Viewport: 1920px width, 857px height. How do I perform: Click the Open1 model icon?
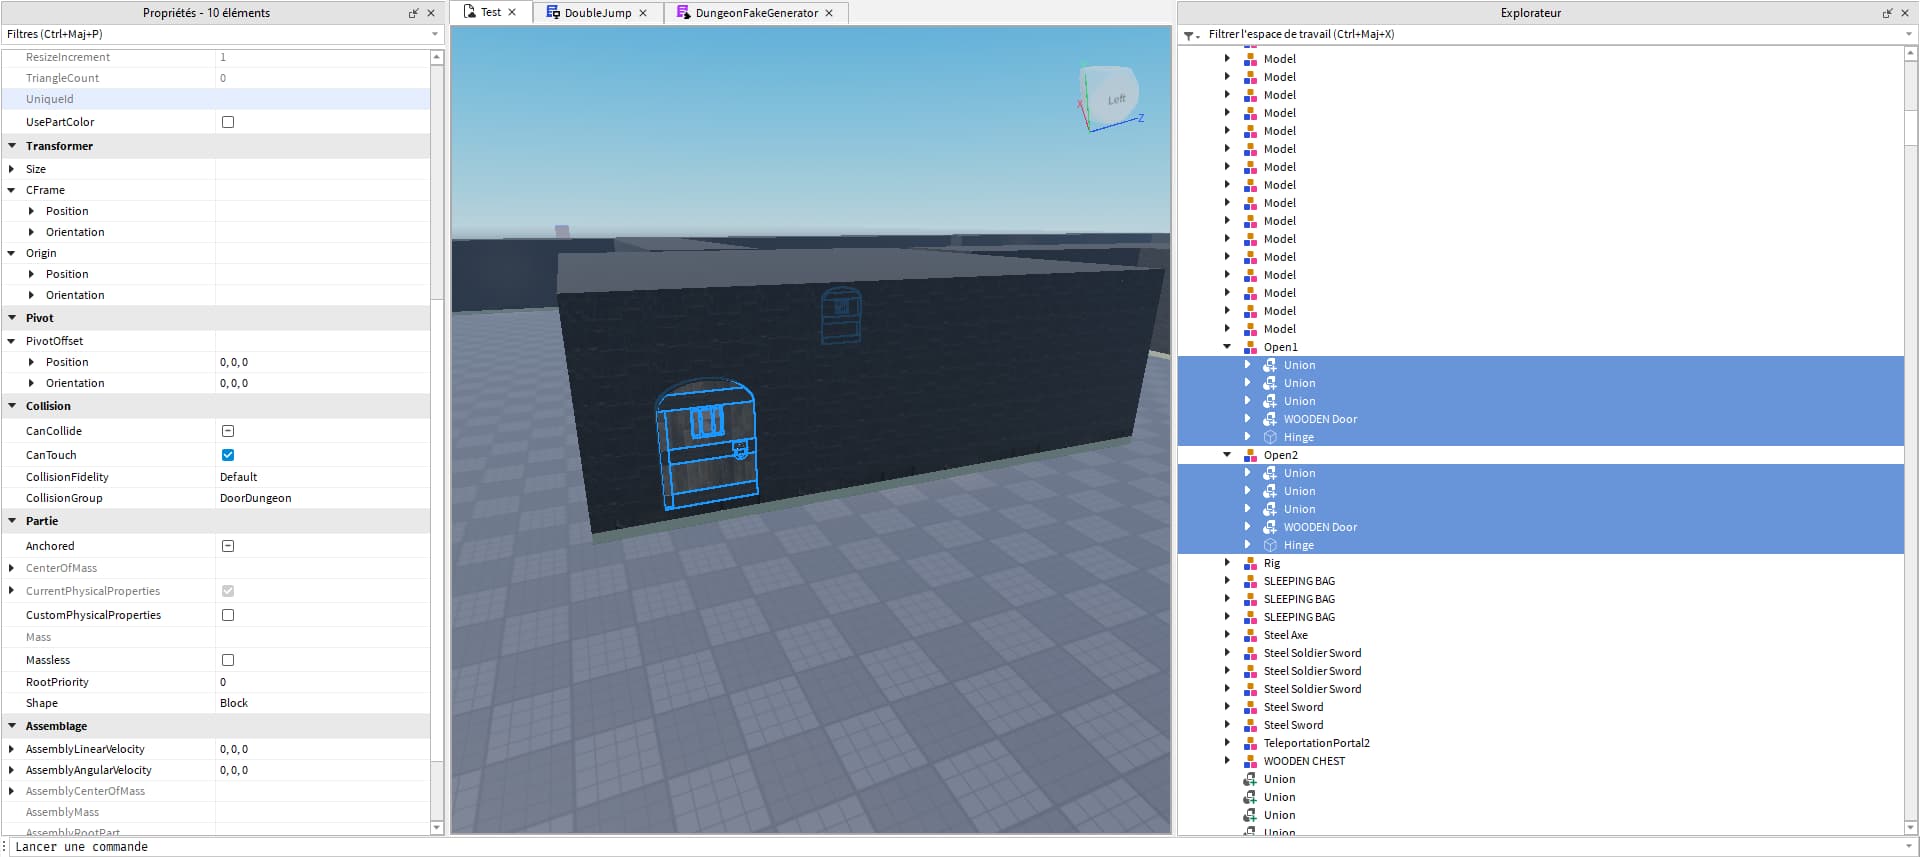pyautogui.click(x=1250, y=347)
